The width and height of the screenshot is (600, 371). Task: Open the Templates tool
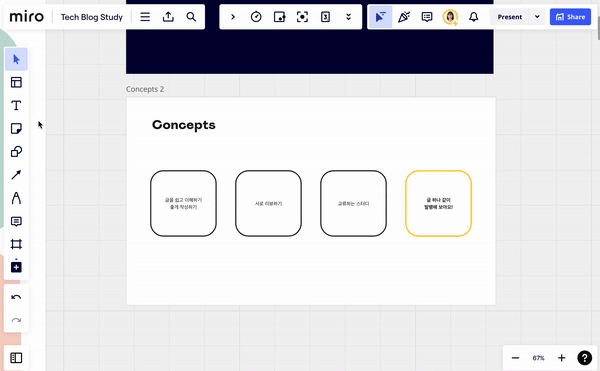[x=16, y=82]
